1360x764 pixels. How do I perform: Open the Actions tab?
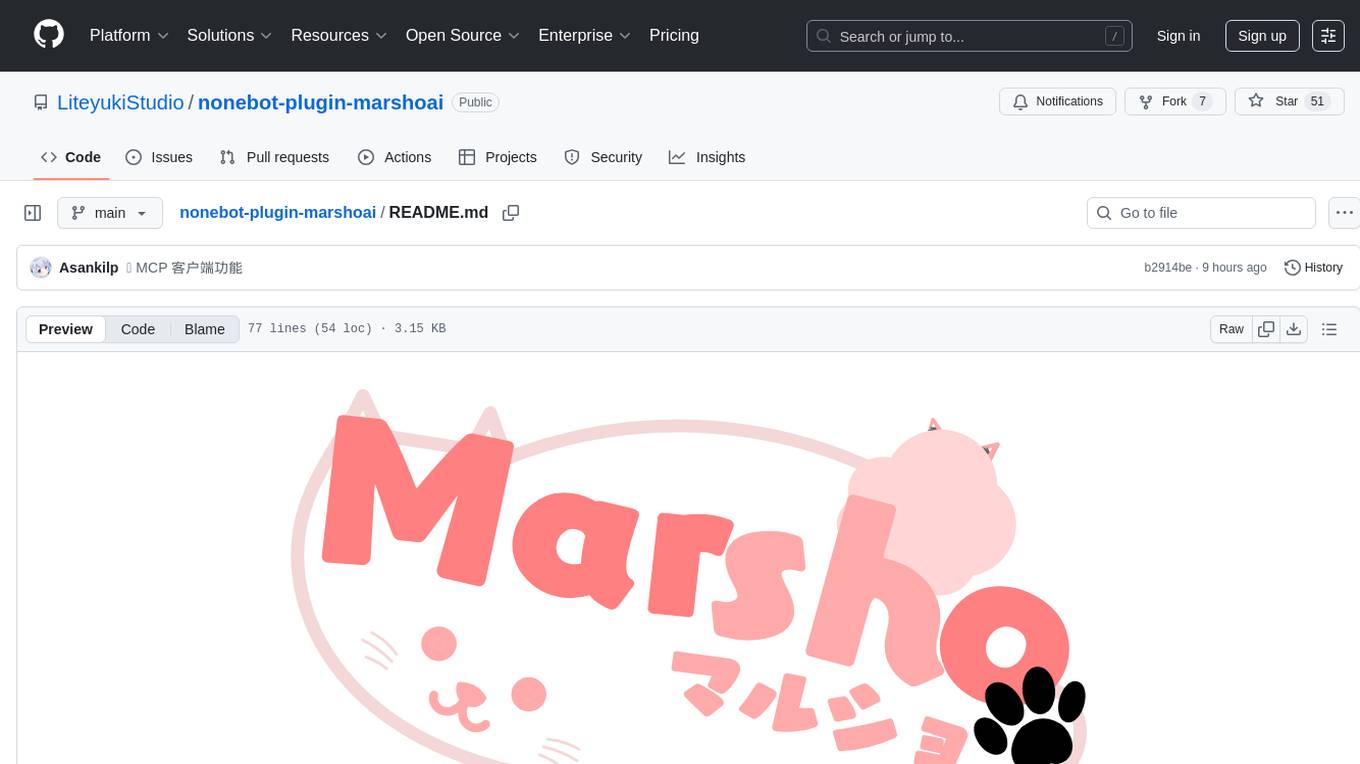point(395,157)
